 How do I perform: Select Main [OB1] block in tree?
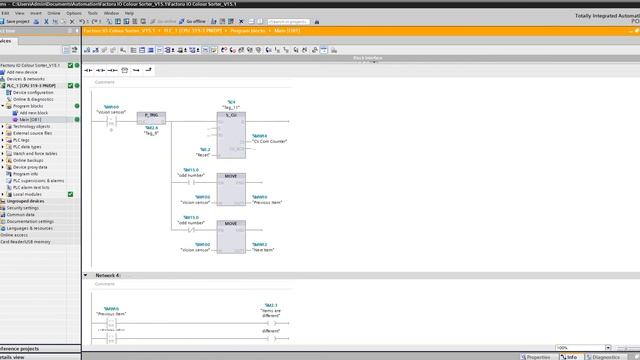coord(30,120)
